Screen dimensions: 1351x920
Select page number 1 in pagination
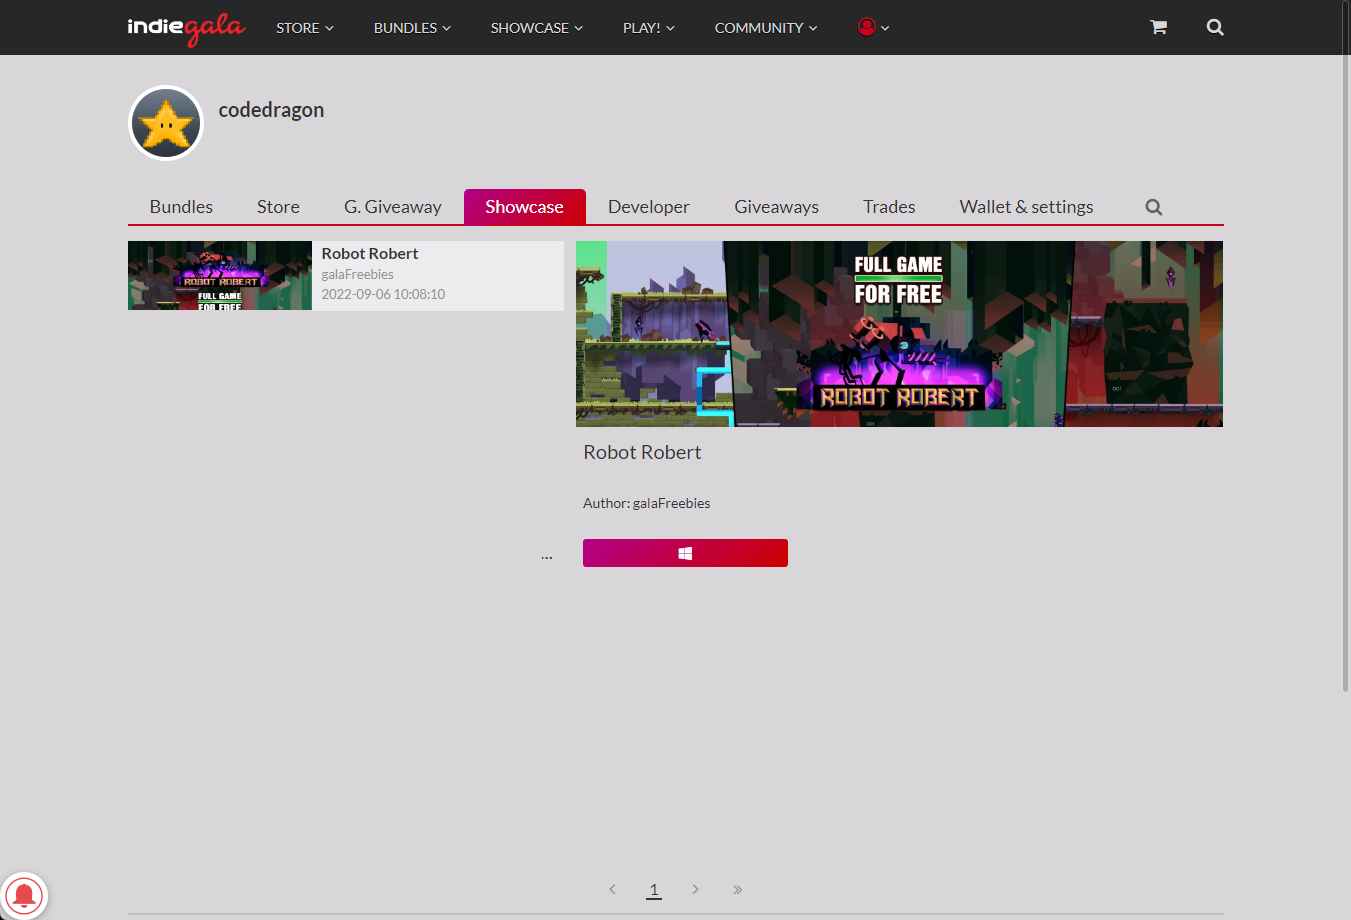pyautogui.click(x=654, y=889)
